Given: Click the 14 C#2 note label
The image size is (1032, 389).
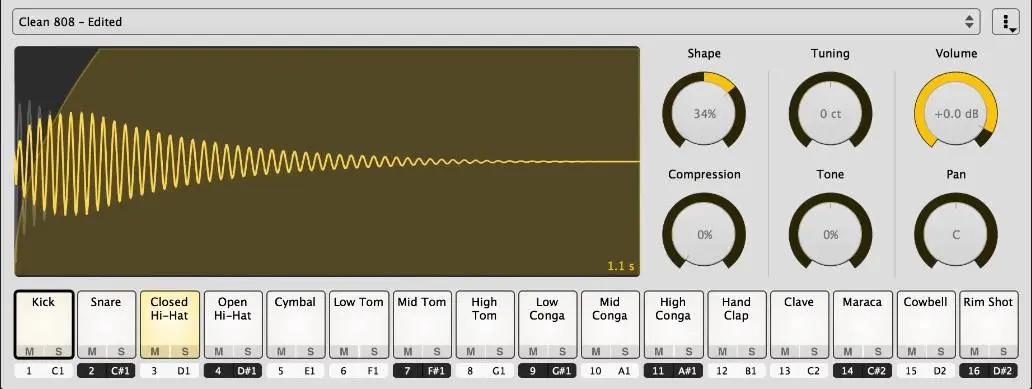Looking at the screenshot, I should coord(862,371).
